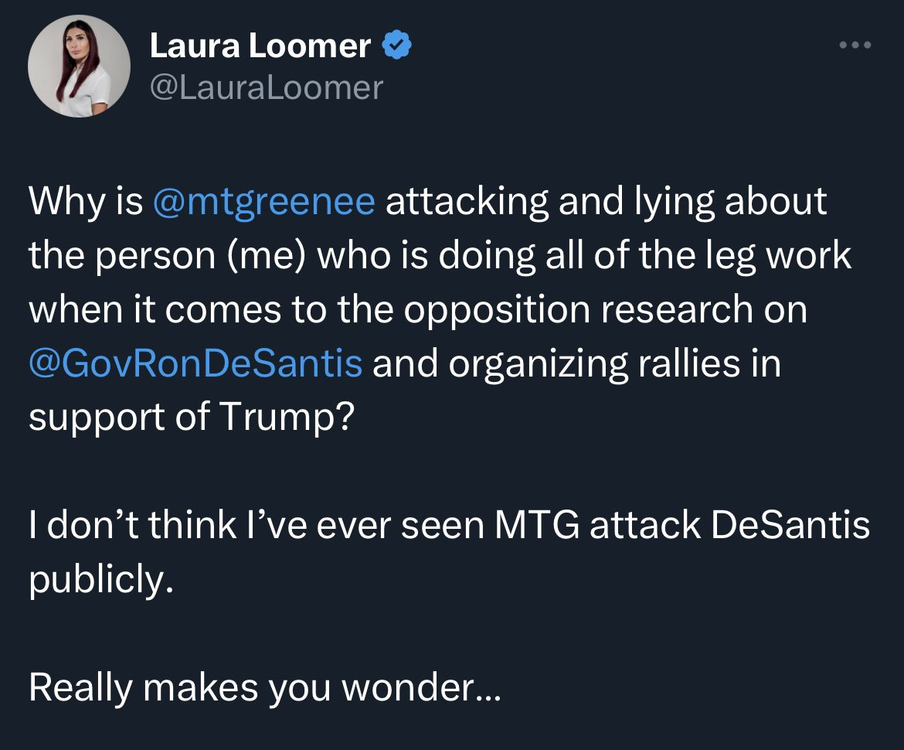Image resolution: width=904 pixels, height=750 pixels.
Task: Open the @GovRonDeSantis mention link
Action: click(x=195, y=363)
